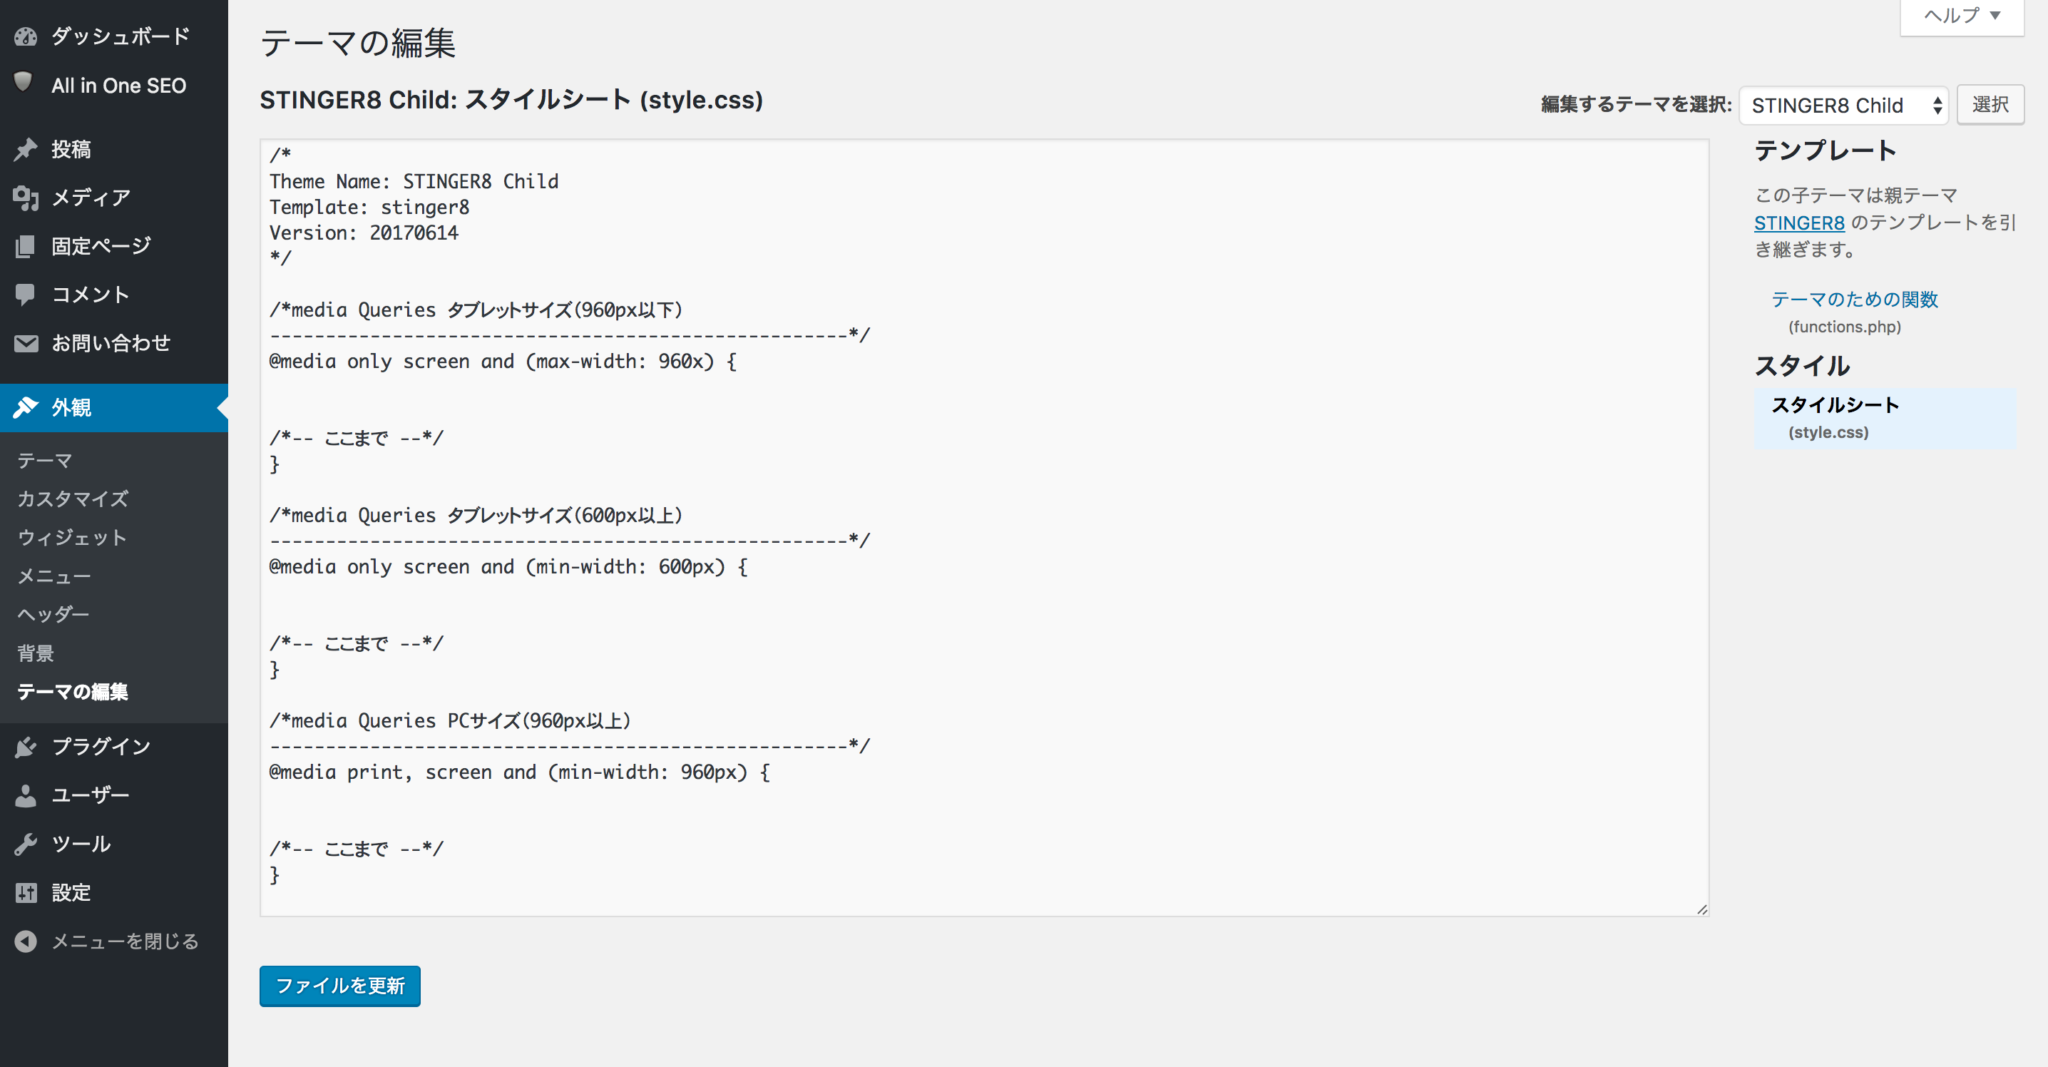The width and height of the screenshot is (2048, 1067).
Task: Click the plugin icon beside プラグイン
Action: coord(26,747)
